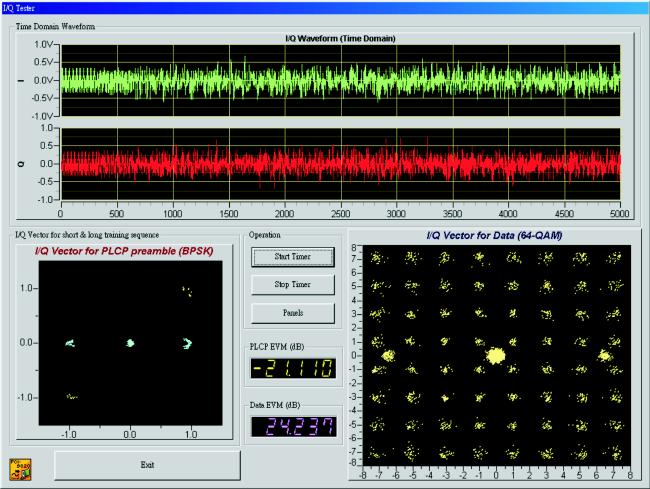
Task: Click the red Q waveform plot
Action: tap(341, 164)
